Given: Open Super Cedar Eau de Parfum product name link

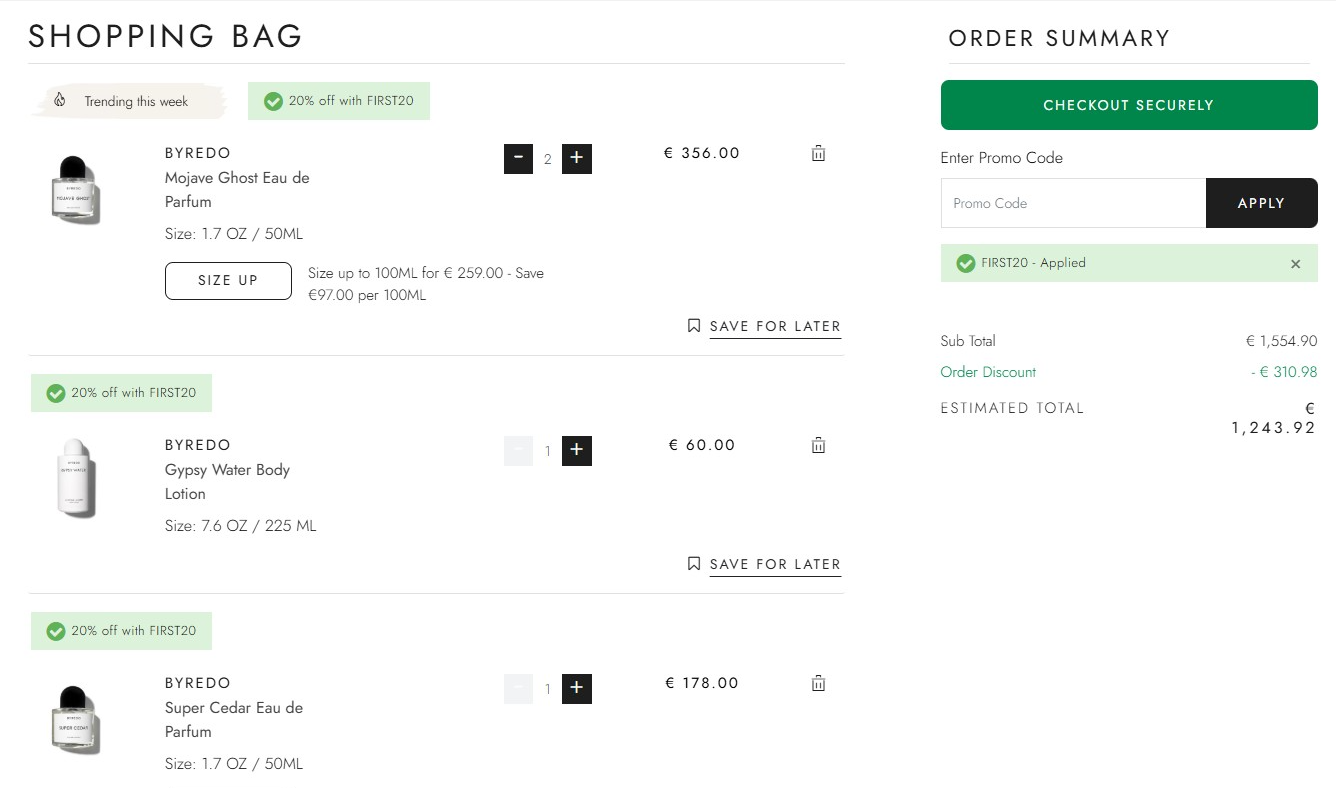Looking at the screenshot, I should click(234, 720).
